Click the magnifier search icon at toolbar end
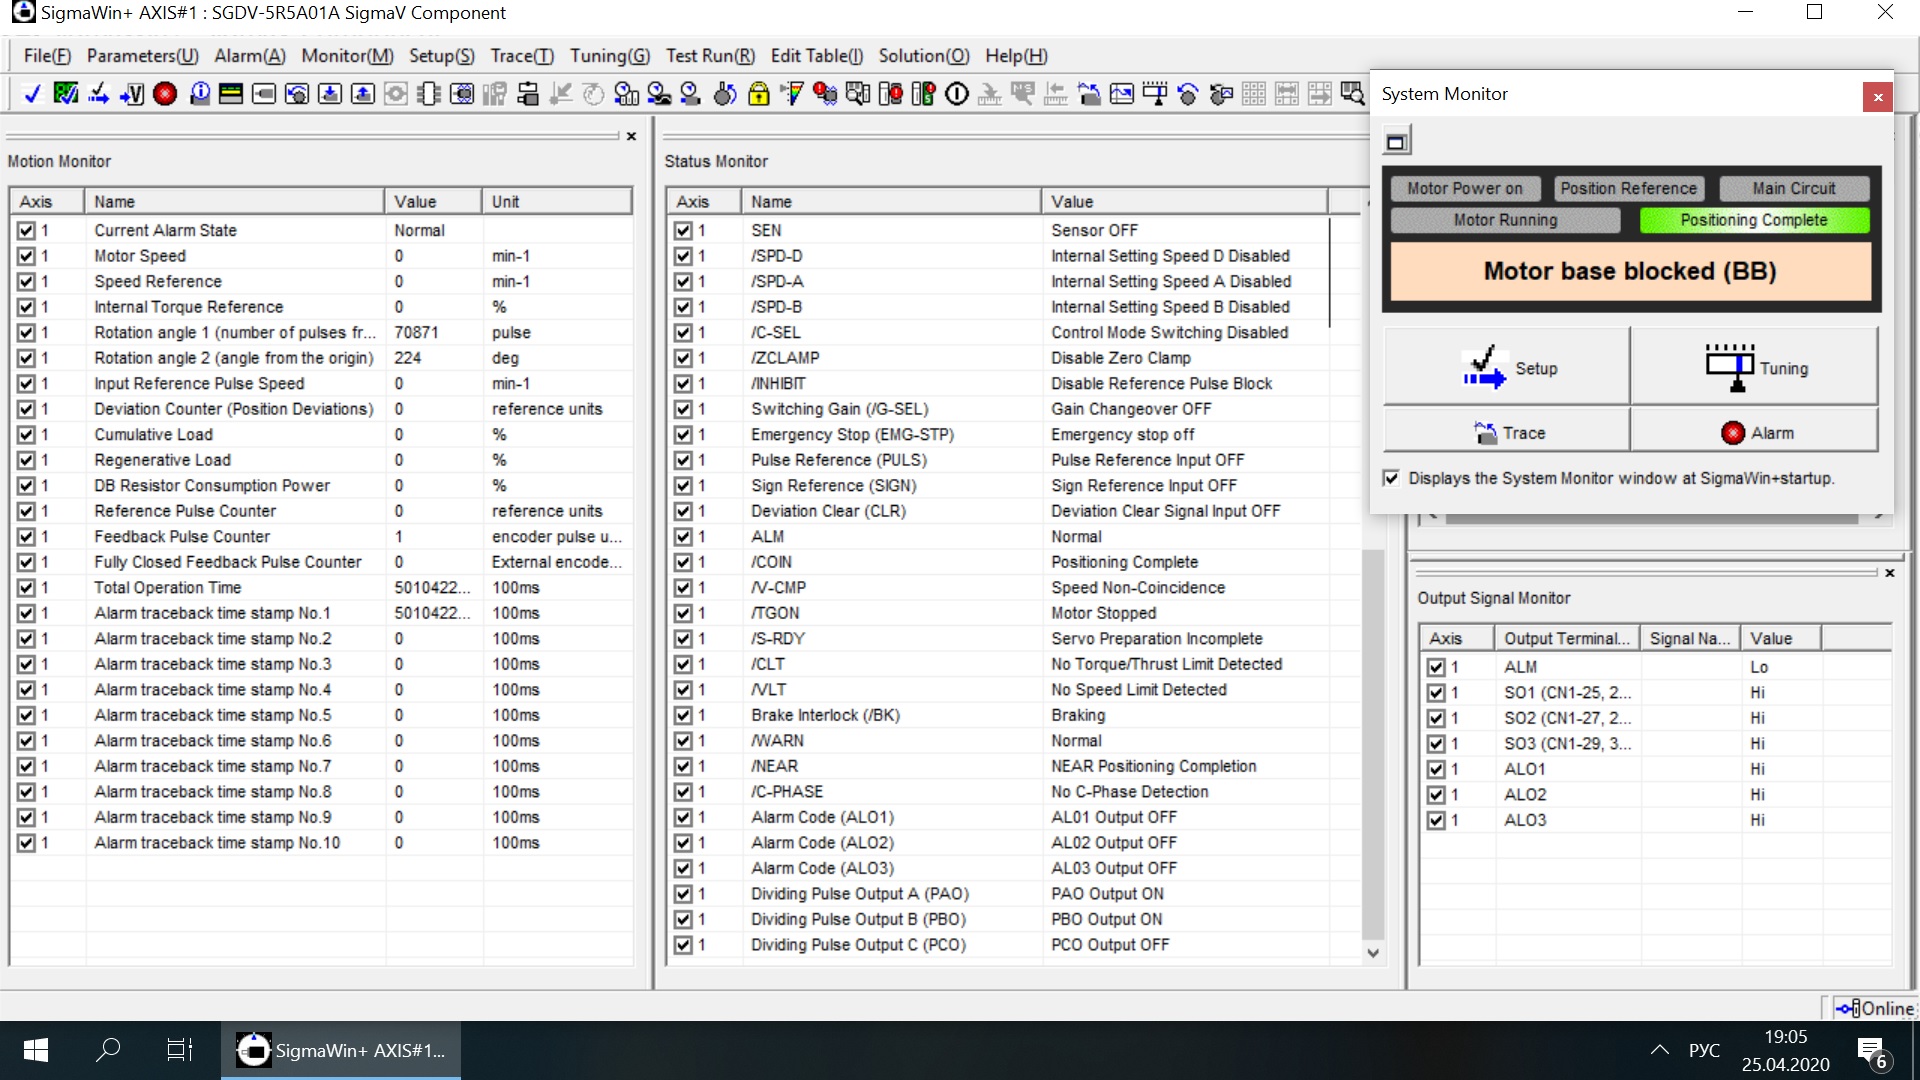1920x1080 pixels. [1352, 94]
